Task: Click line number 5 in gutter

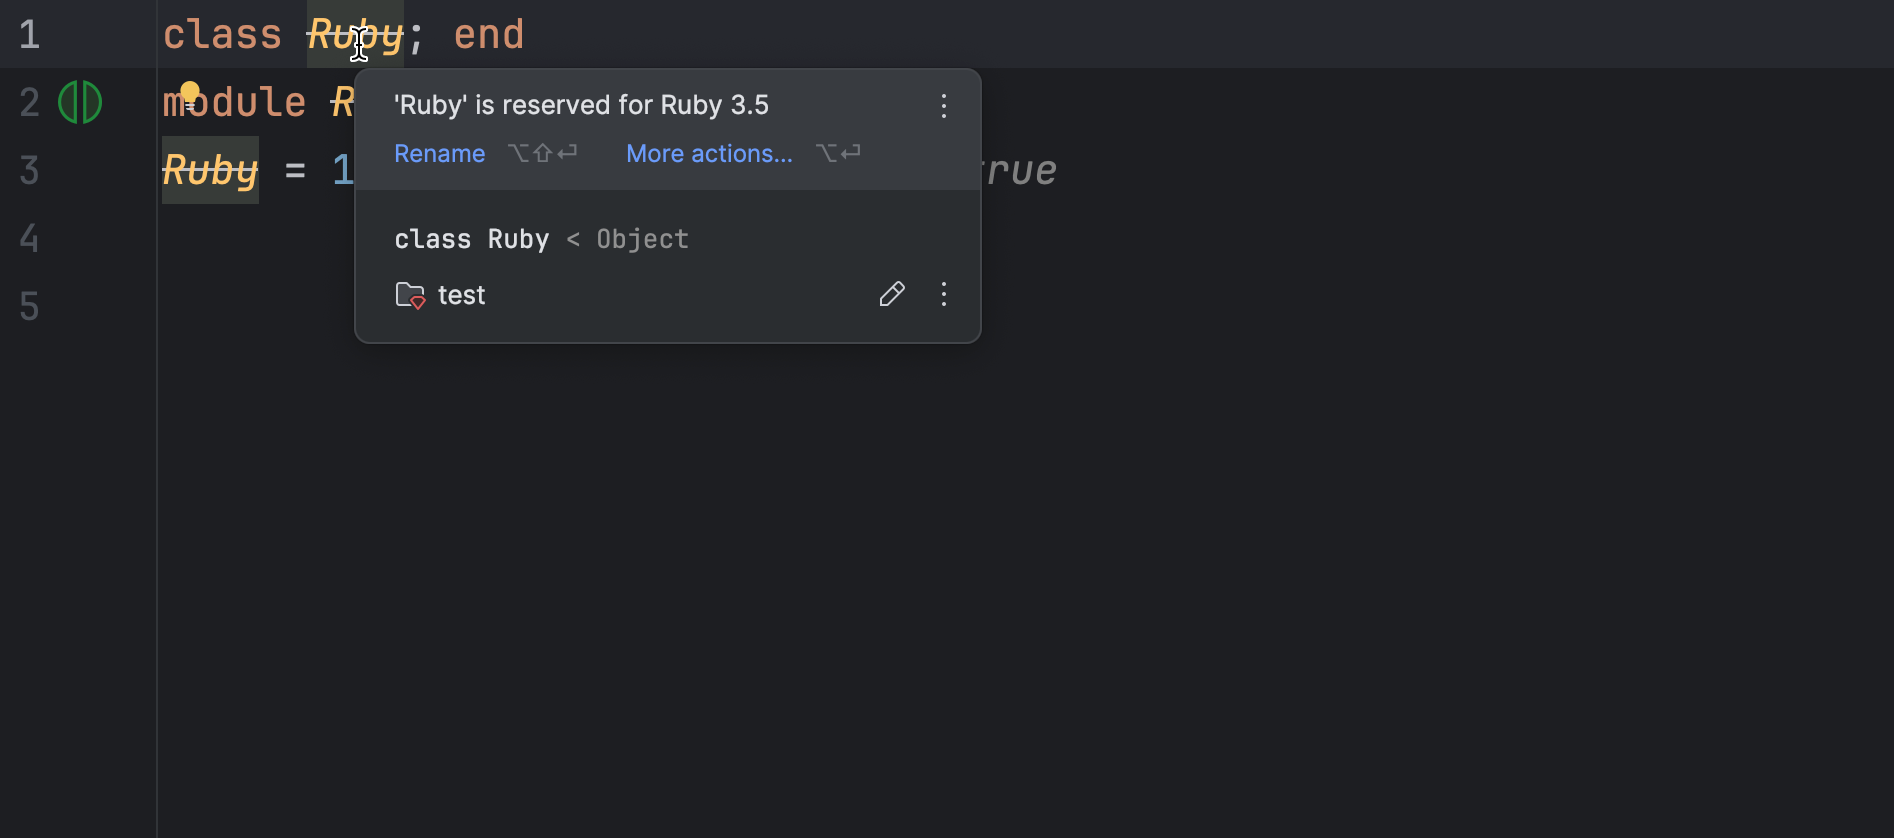Action: (x=29, y=307)
